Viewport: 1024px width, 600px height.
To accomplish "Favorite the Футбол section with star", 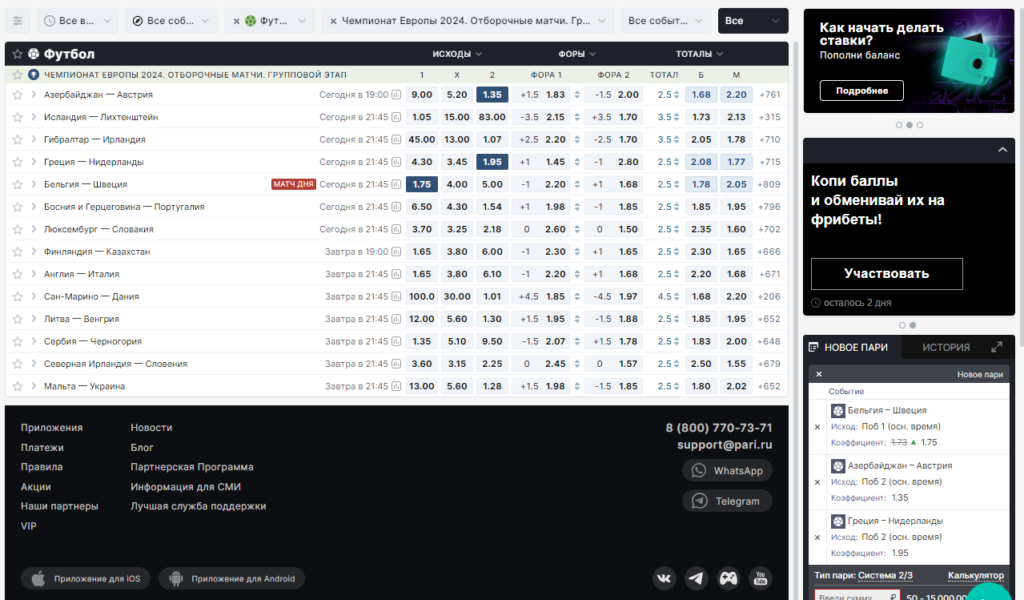I will coord(18,54).
